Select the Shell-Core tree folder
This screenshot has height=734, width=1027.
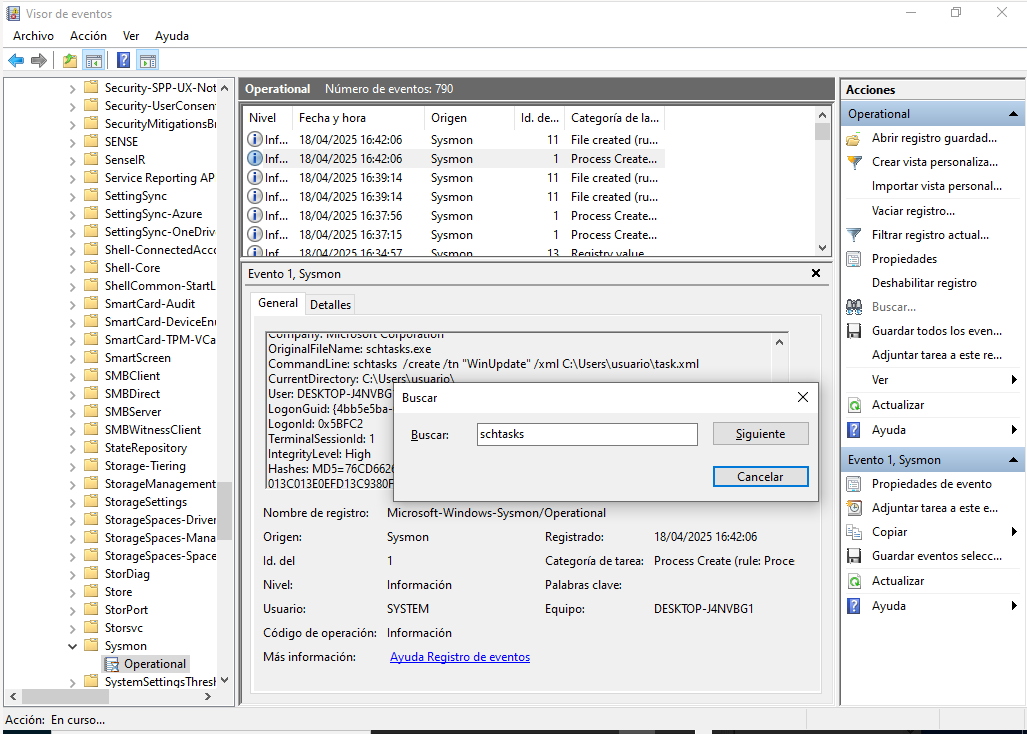pos(132,268)
